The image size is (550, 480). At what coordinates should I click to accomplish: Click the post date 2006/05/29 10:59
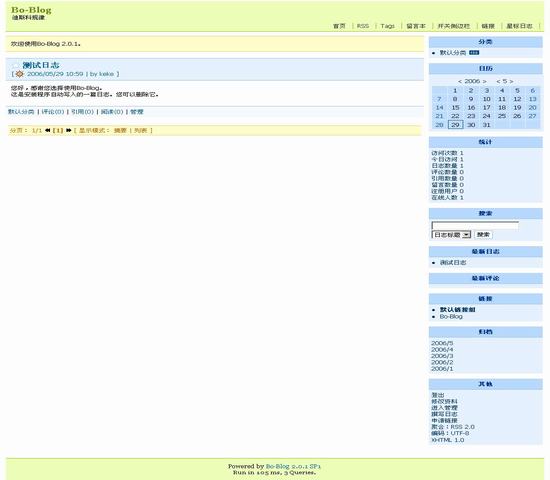point(55,74)
